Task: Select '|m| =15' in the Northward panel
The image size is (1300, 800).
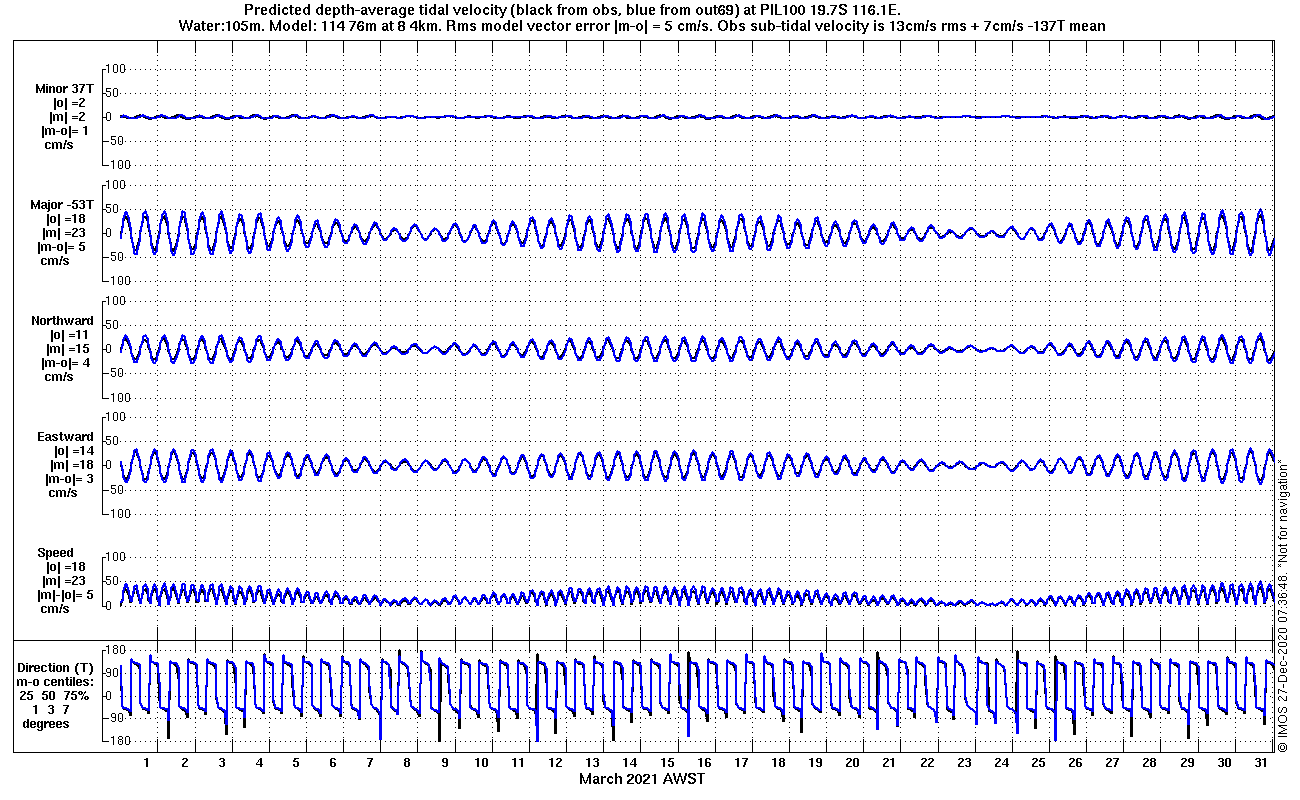Action: pos(68,349)
